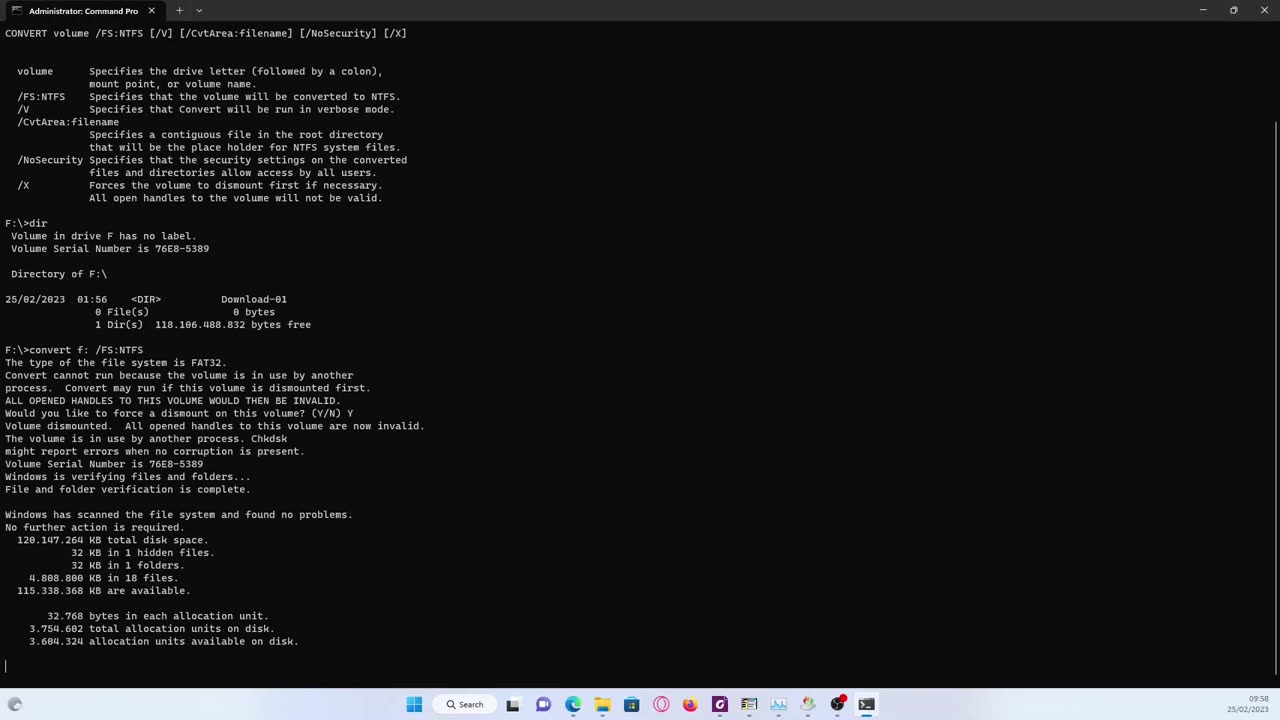Open Microsoft Edge from the taskbar
Viewport: 1280px width, 720px height.
point(573,704)
